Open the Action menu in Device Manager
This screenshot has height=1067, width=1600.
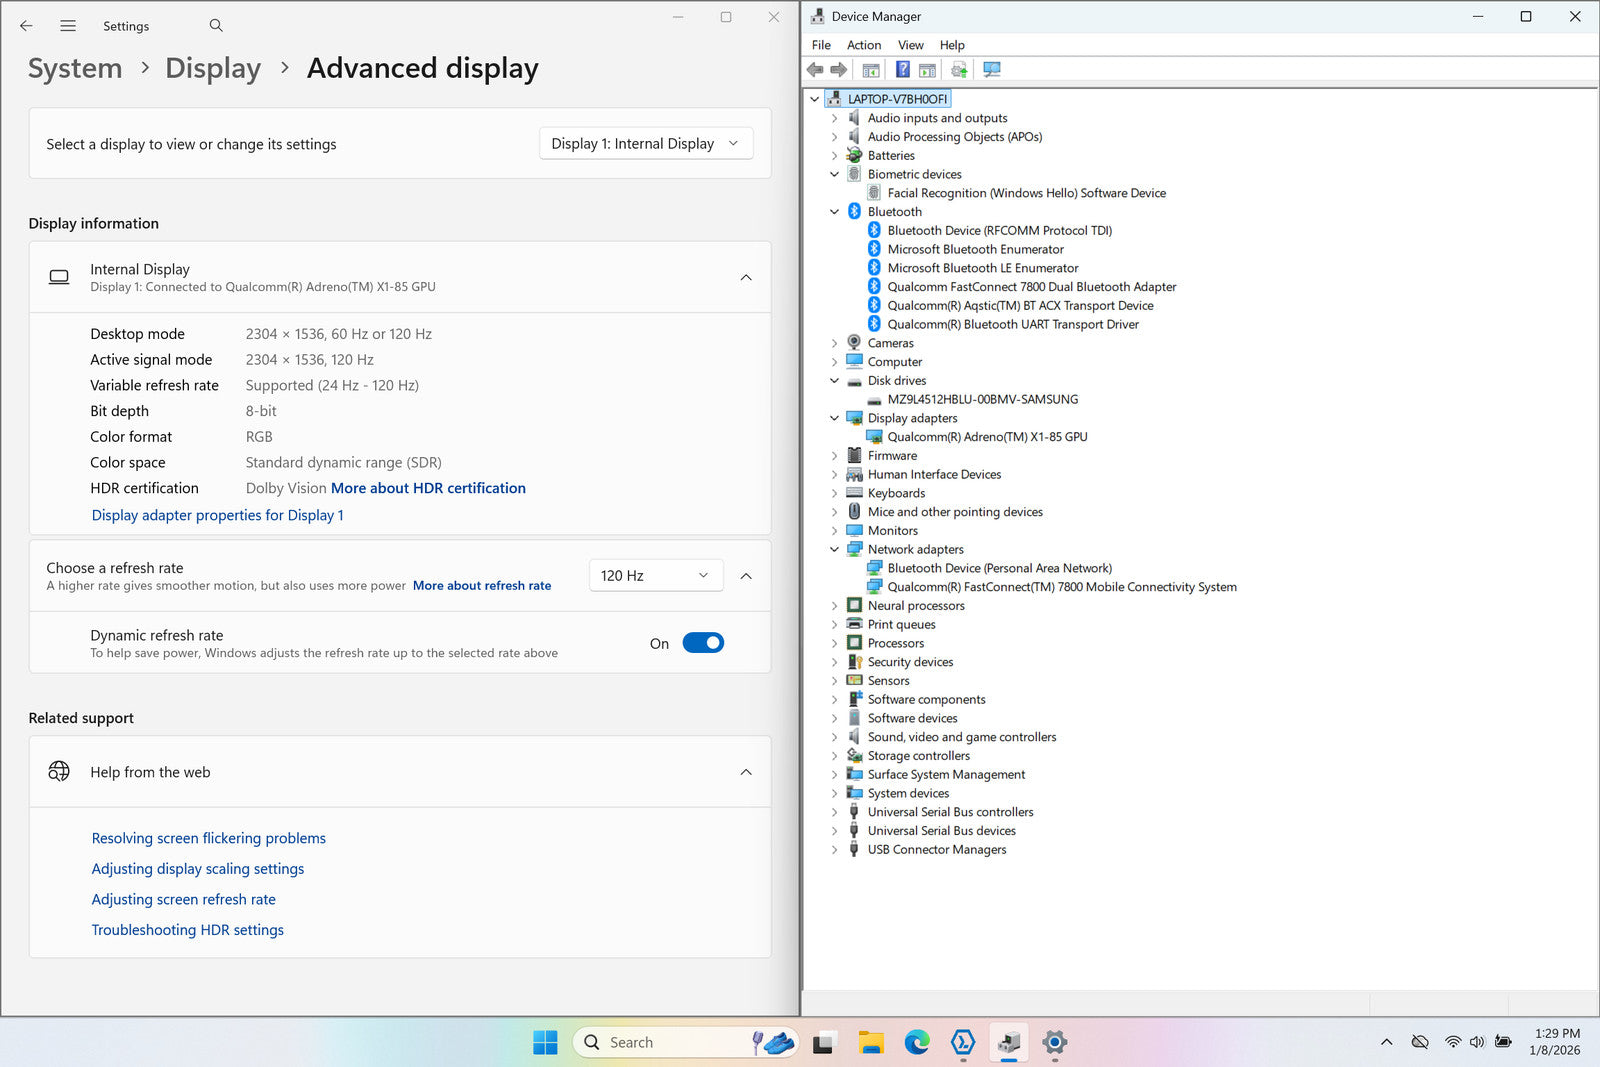click(x=863, y=45)
